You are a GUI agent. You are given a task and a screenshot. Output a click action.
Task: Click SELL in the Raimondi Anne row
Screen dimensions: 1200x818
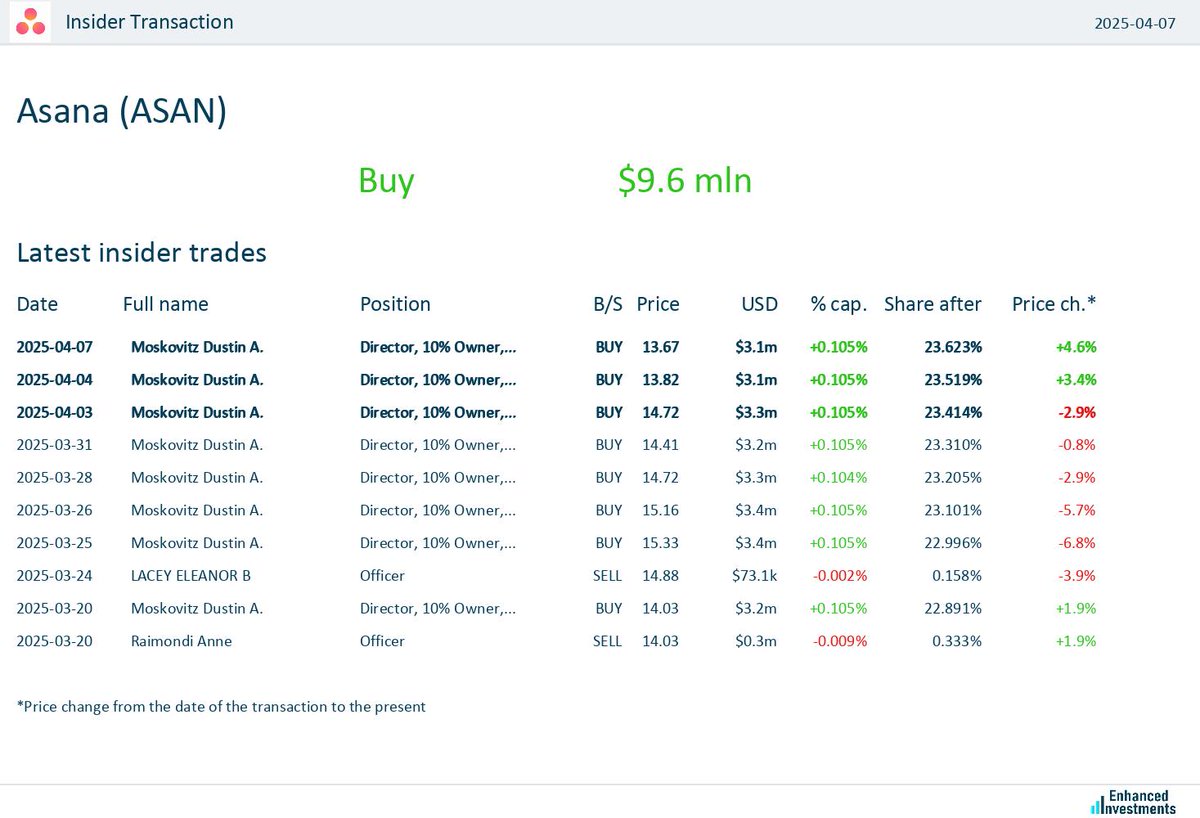(x=608, y=641)
